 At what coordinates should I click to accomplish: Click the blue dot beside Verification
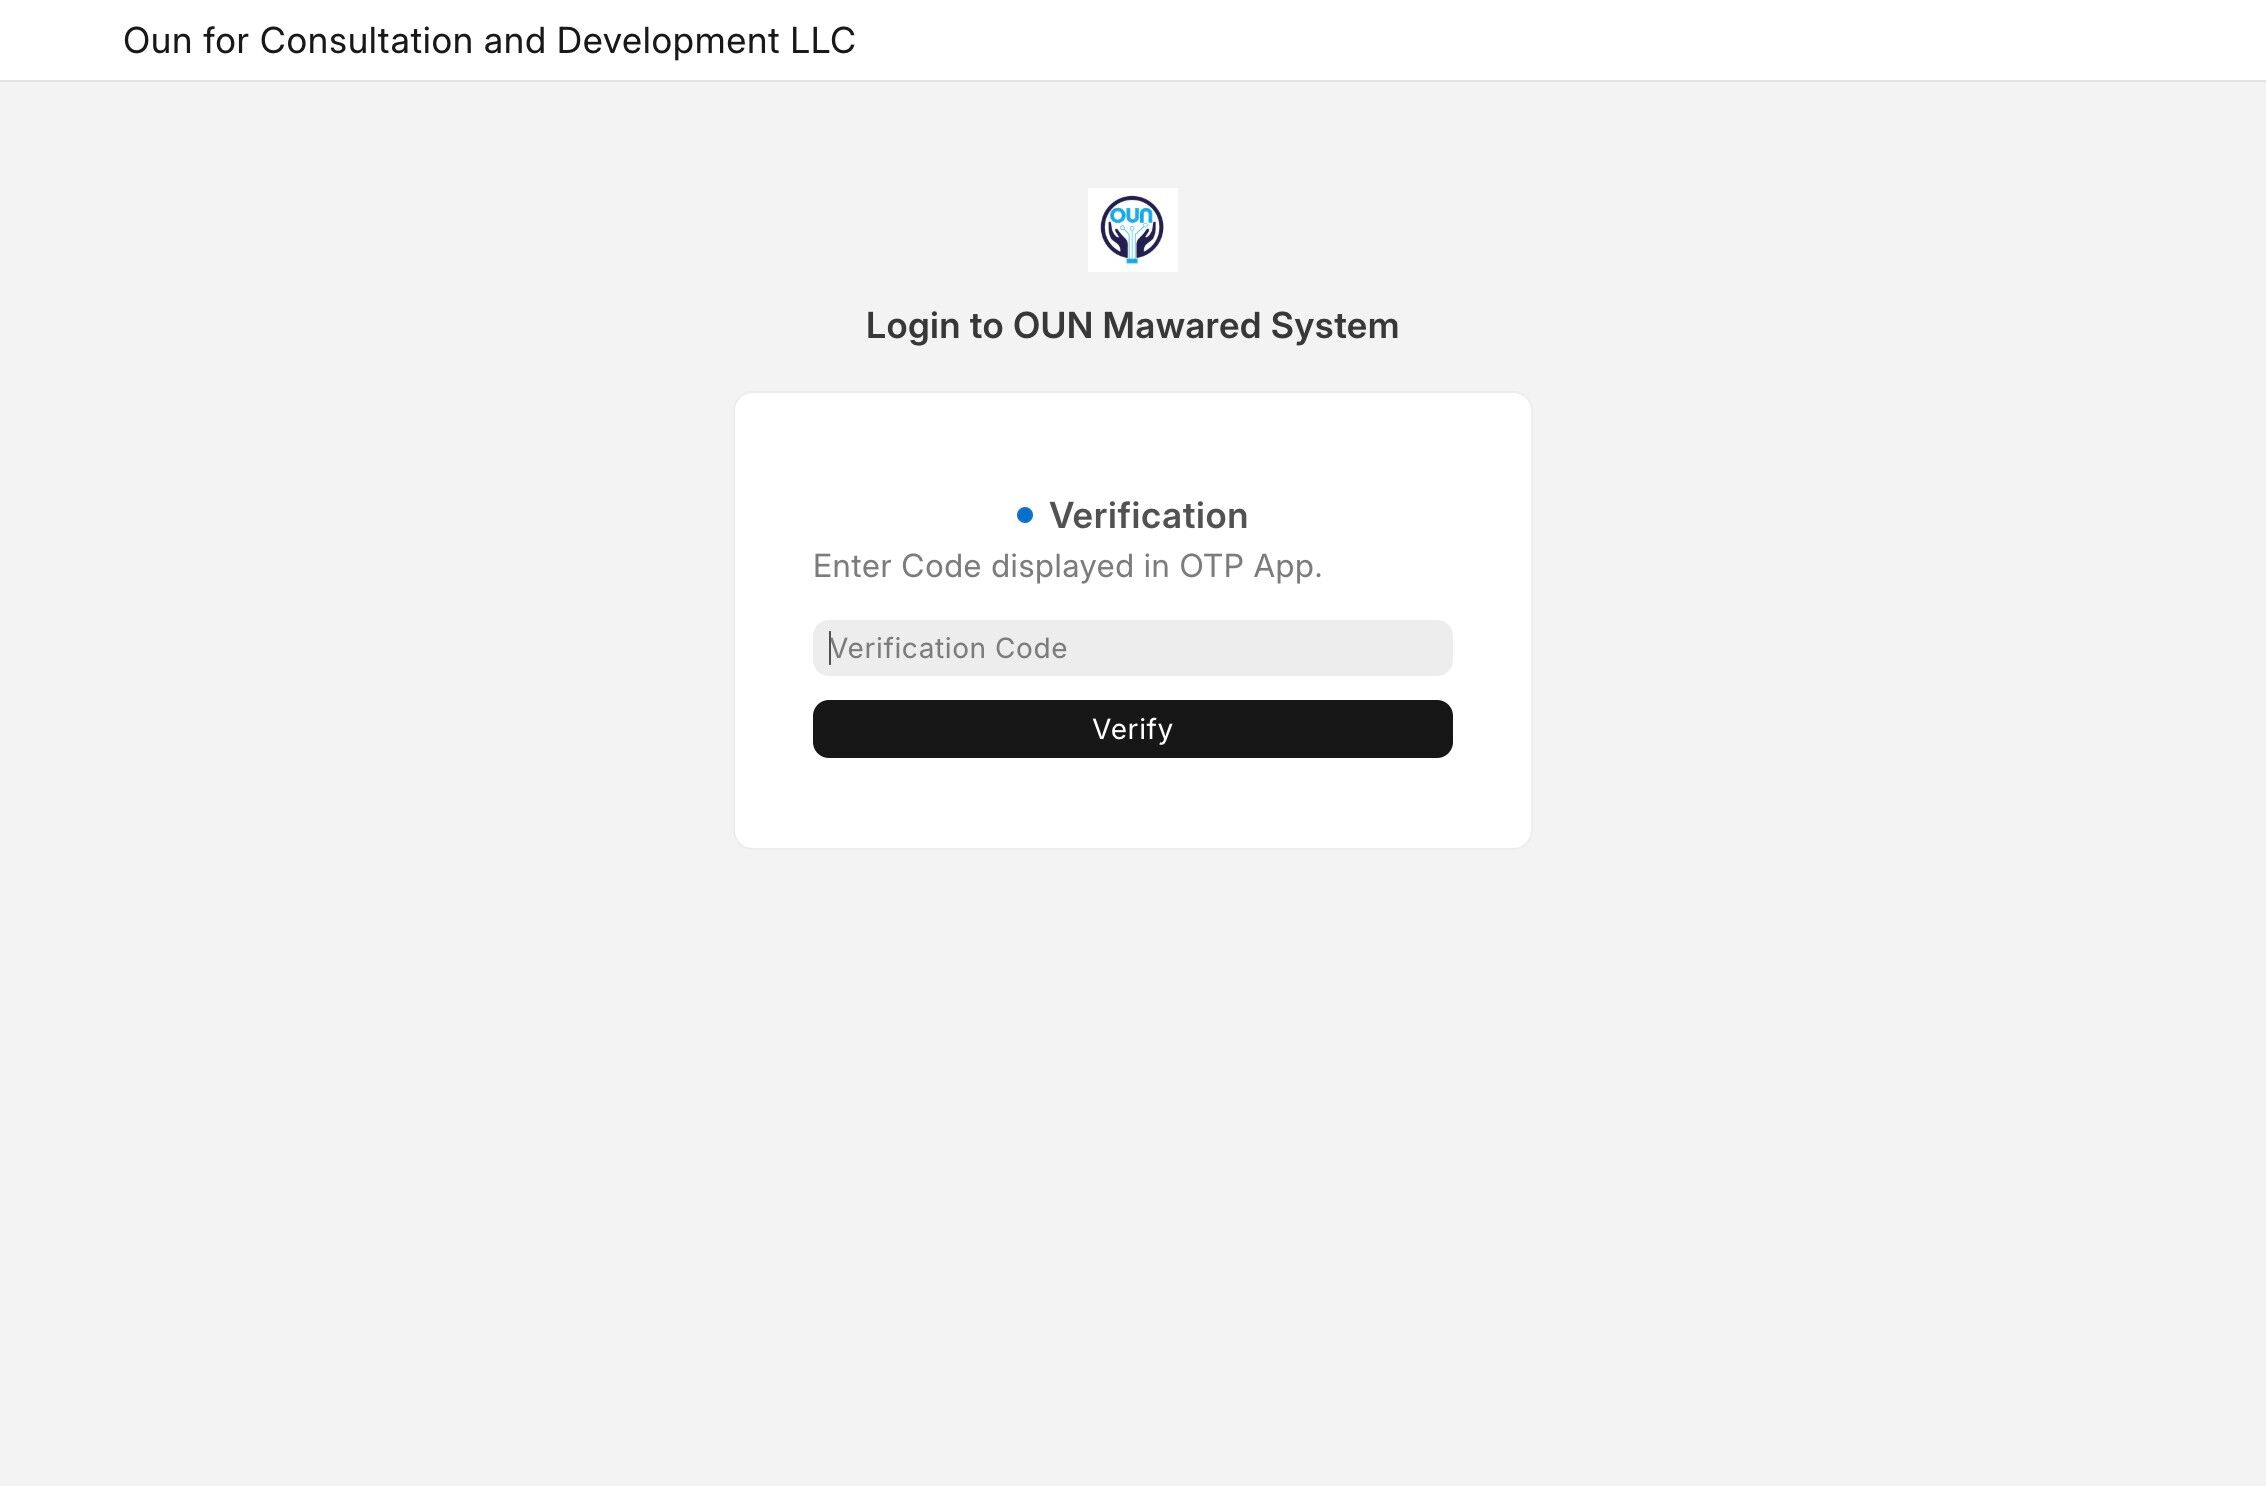point(1025,515)
